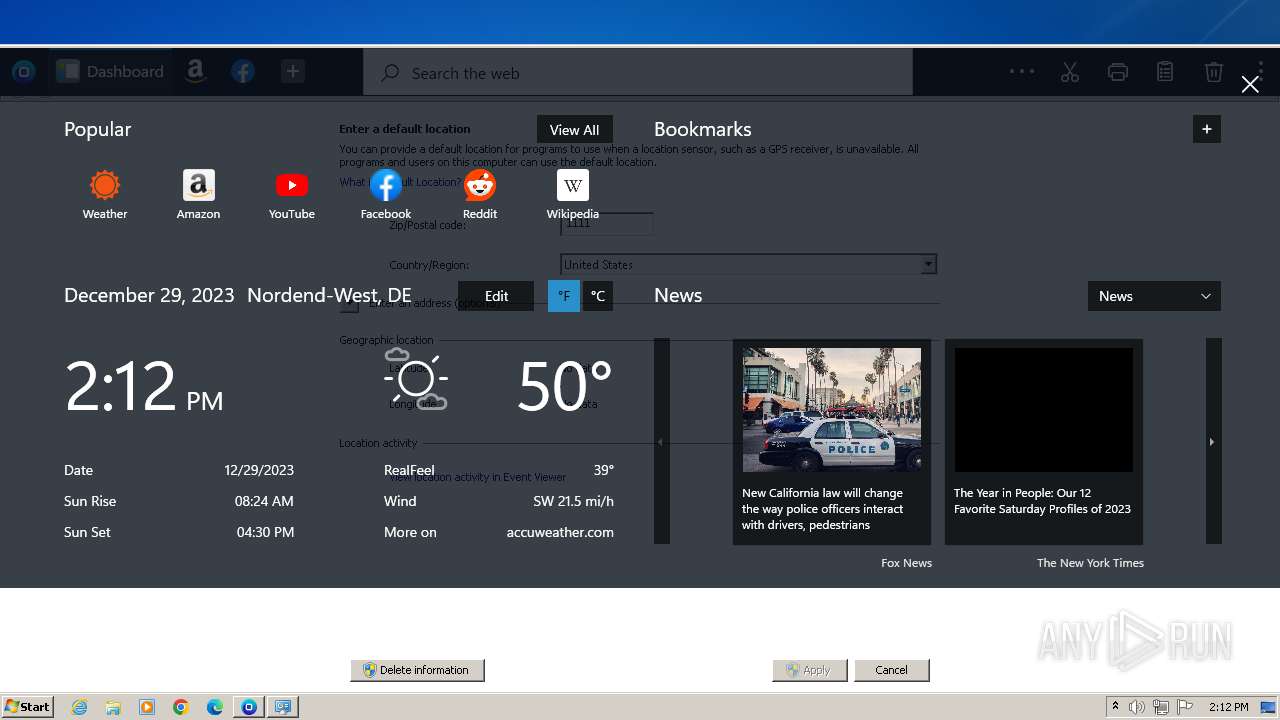Click the View All button
Viewport: 1280px width, 720px height.
(575, 130)
